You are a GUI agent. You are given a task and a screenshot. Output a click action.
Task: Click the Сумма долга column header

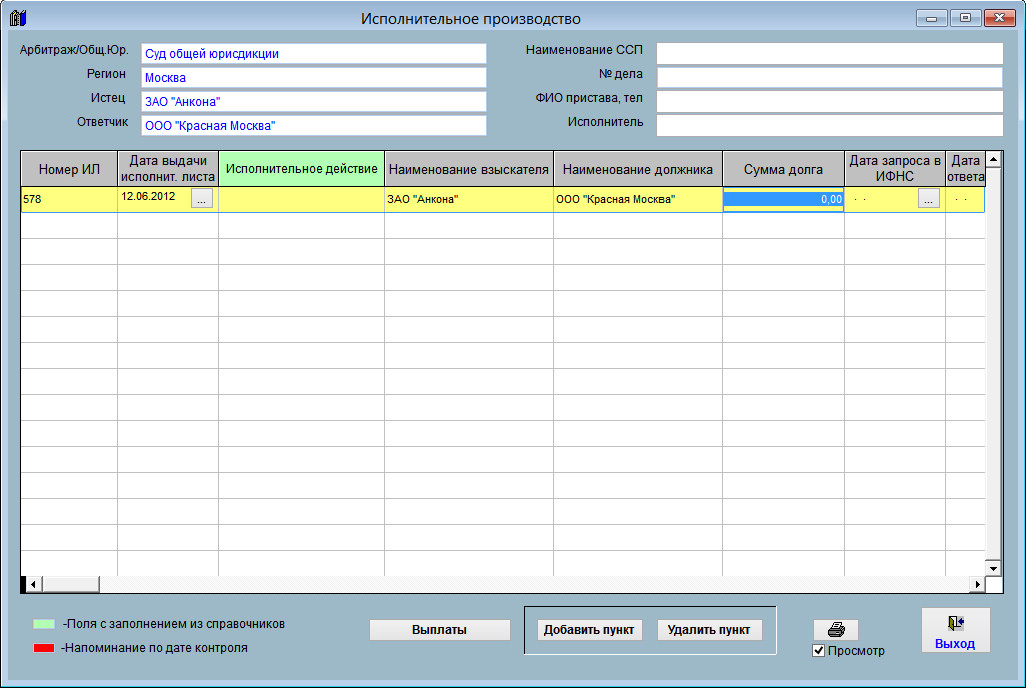point(783,169)
